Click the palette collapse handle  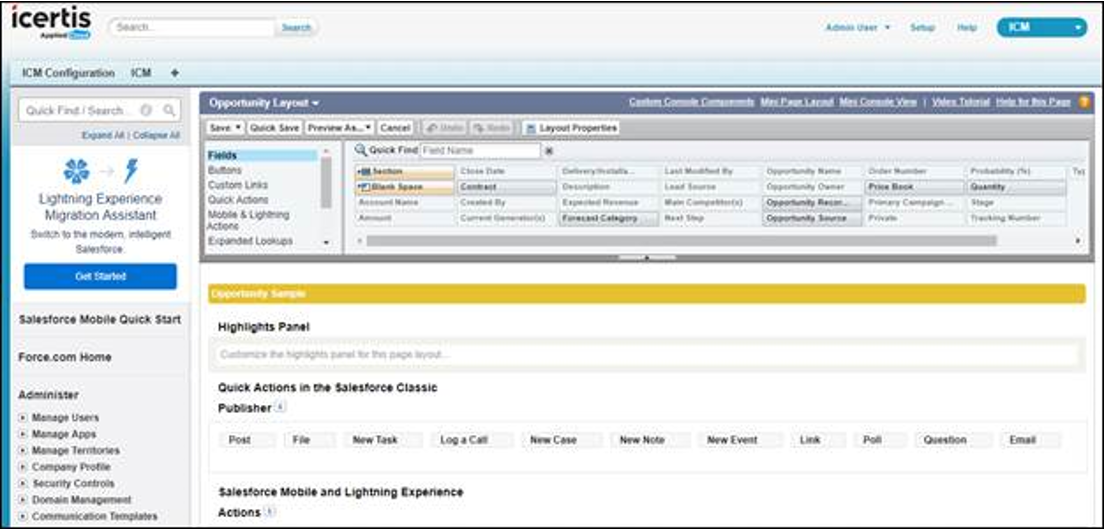(x=647, y=257)
